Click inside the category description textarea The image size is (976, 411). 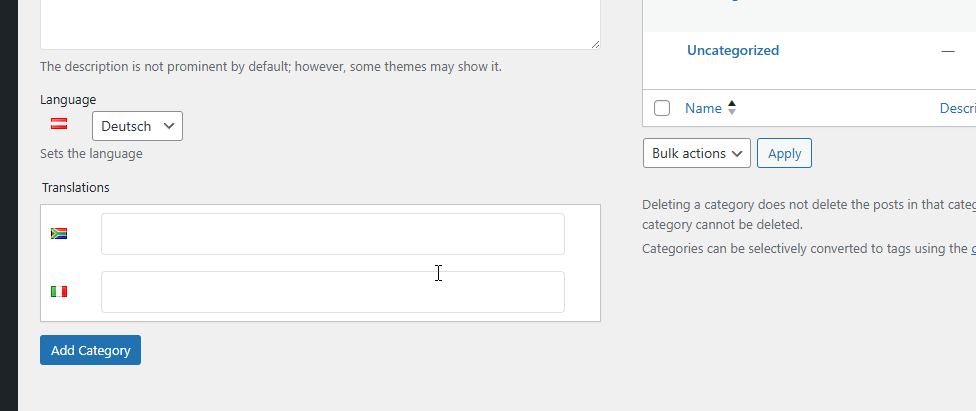coord(320,24)
